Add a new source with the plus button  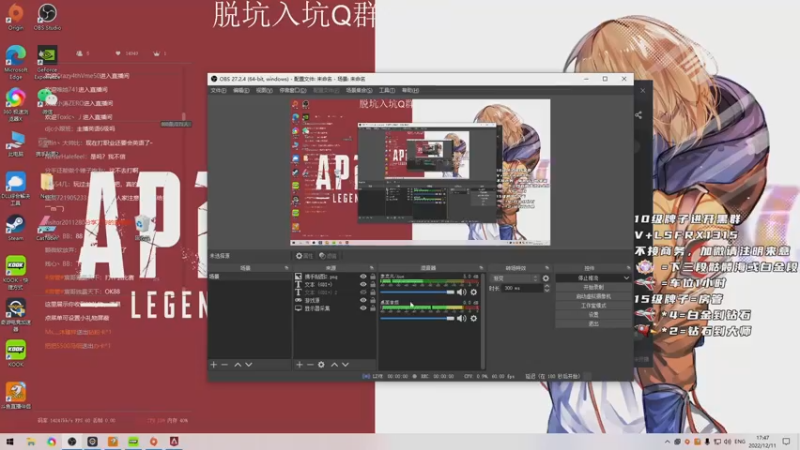[x=299, y=365]
